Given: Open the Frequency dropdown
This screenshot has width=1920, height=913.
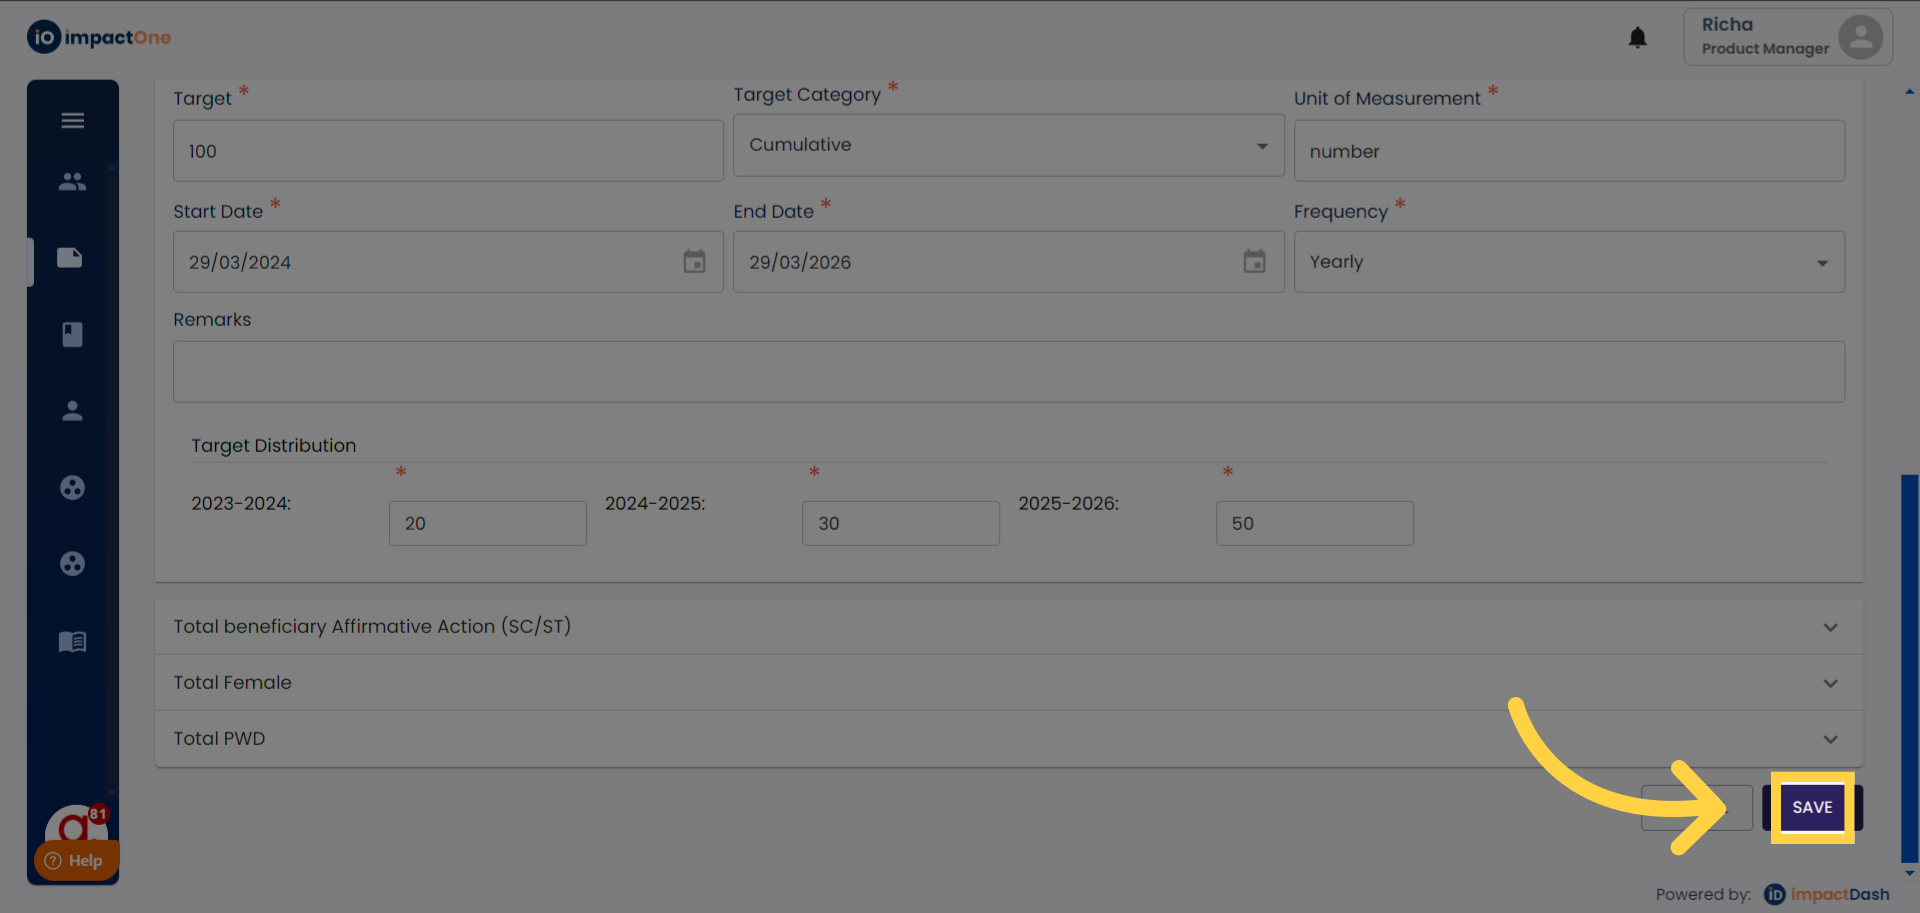Looking at the screenshot, I should pos(1568,262).
